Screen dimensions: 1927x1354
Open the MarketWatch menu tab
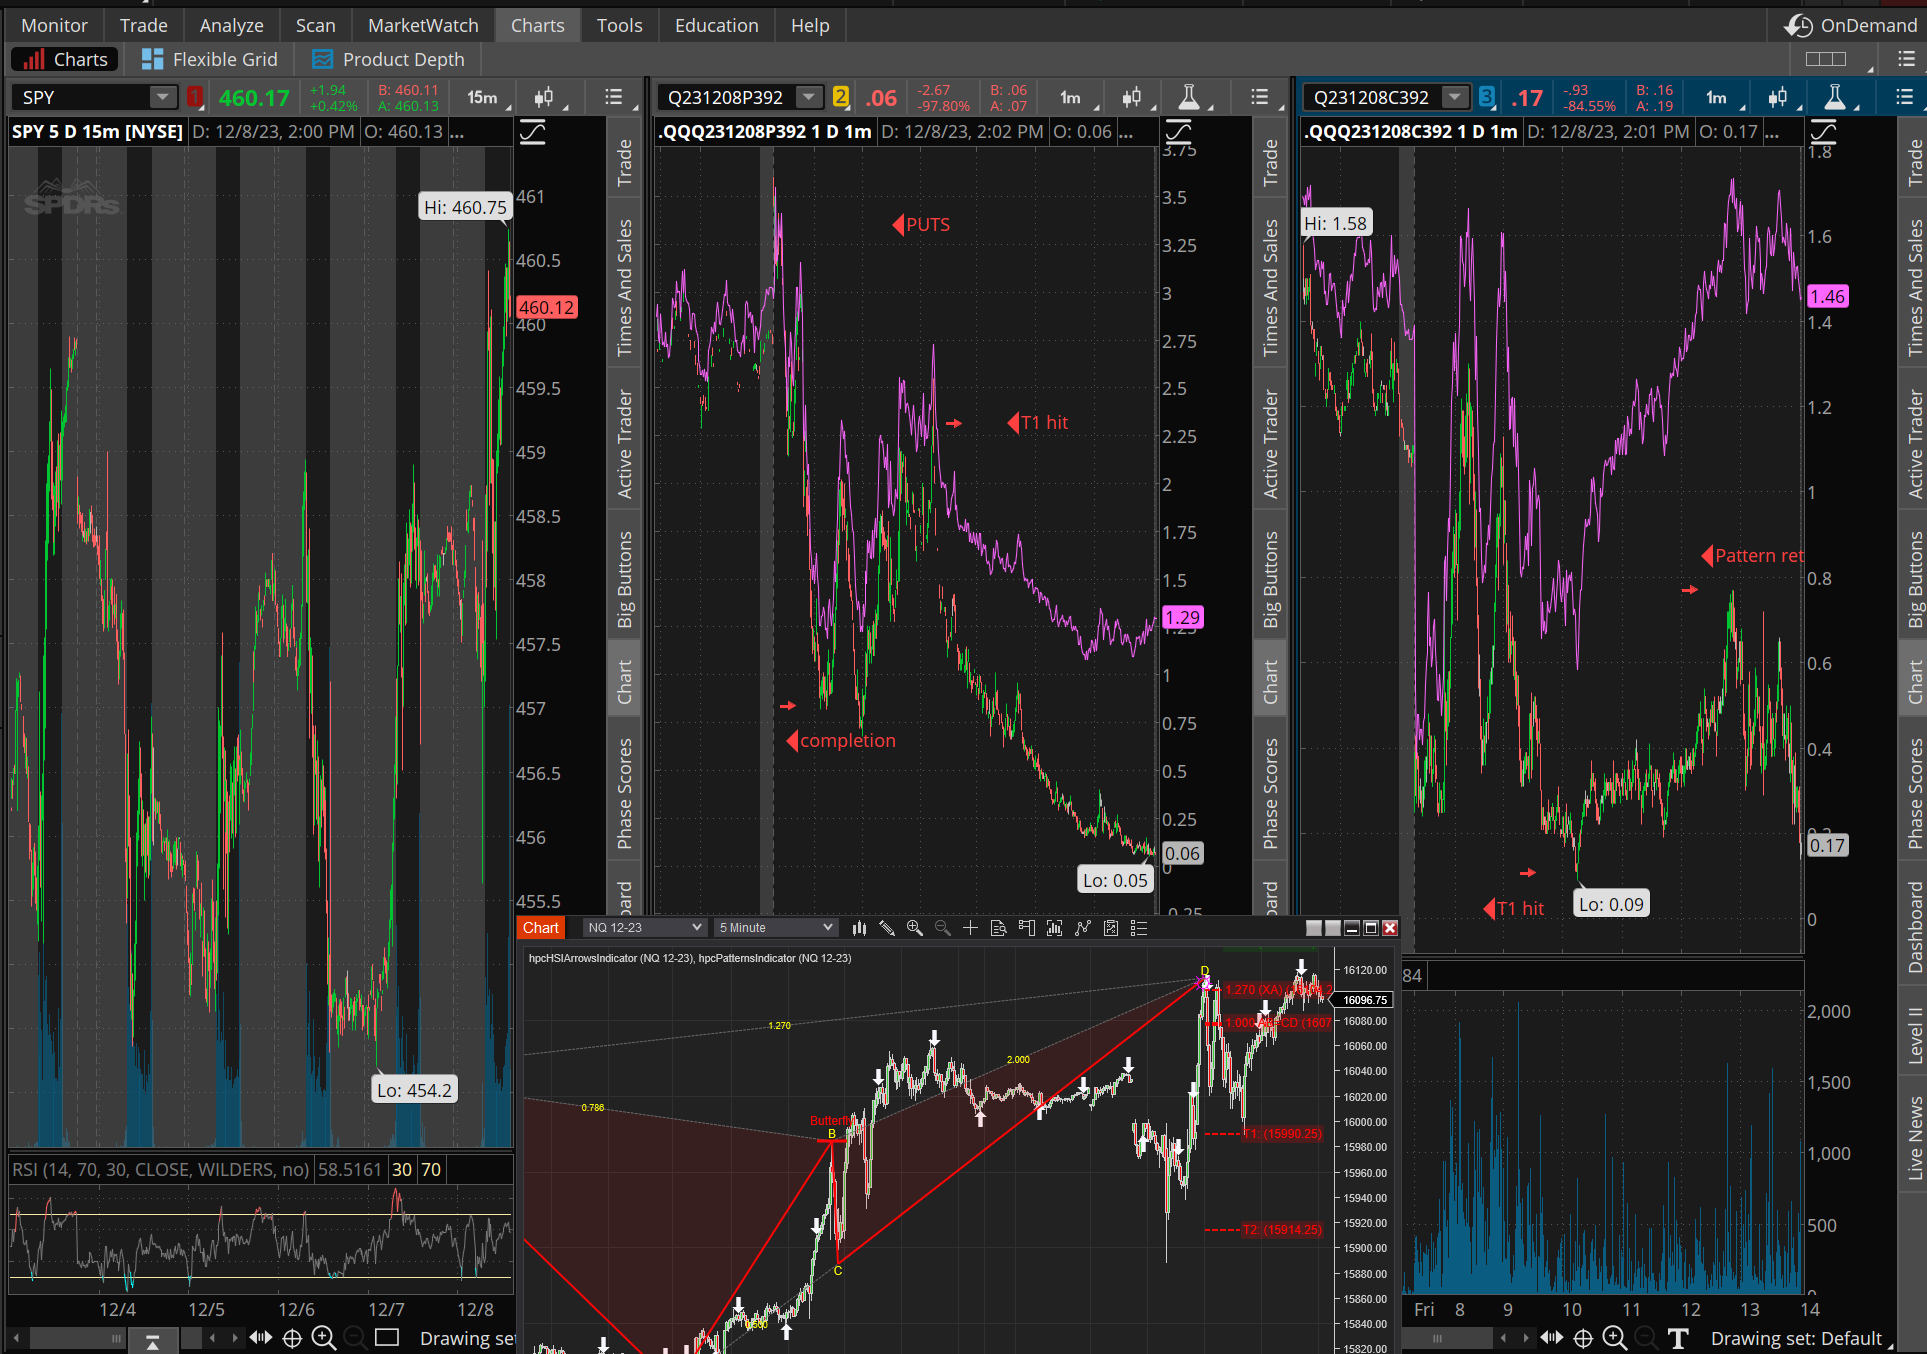423,25
